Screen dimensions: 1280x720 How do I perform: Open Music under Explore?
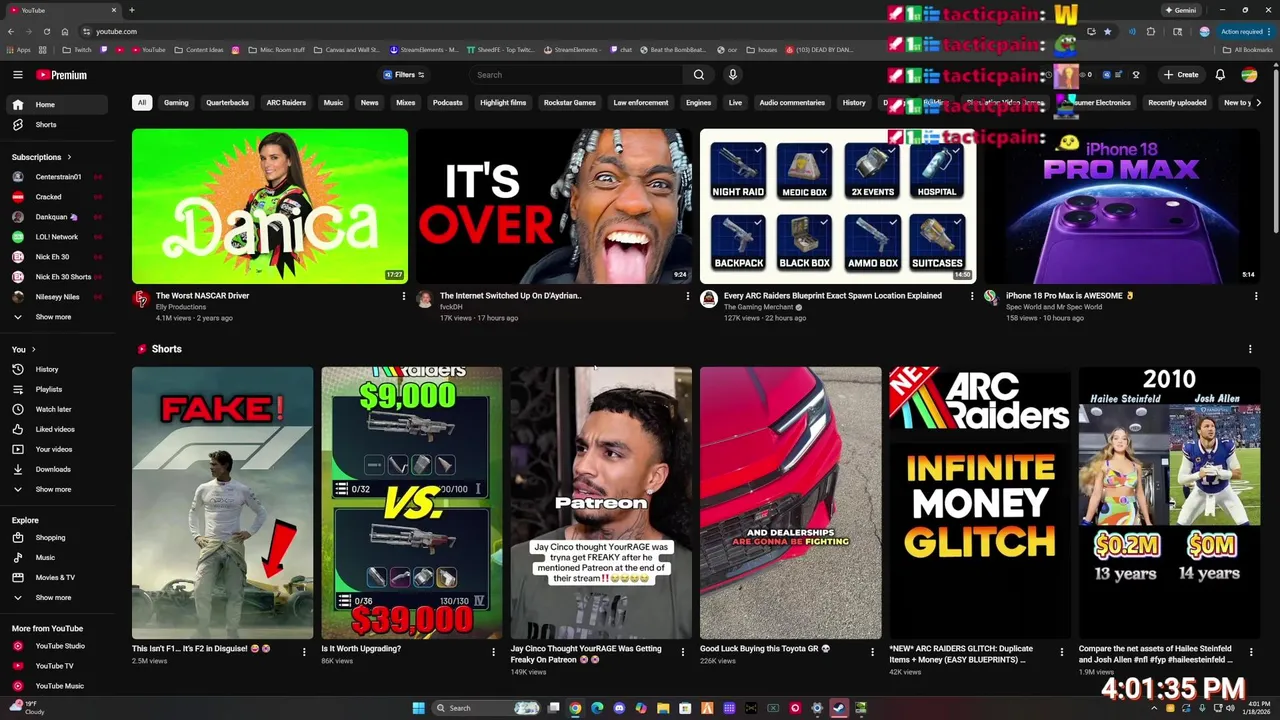(56, 557)
